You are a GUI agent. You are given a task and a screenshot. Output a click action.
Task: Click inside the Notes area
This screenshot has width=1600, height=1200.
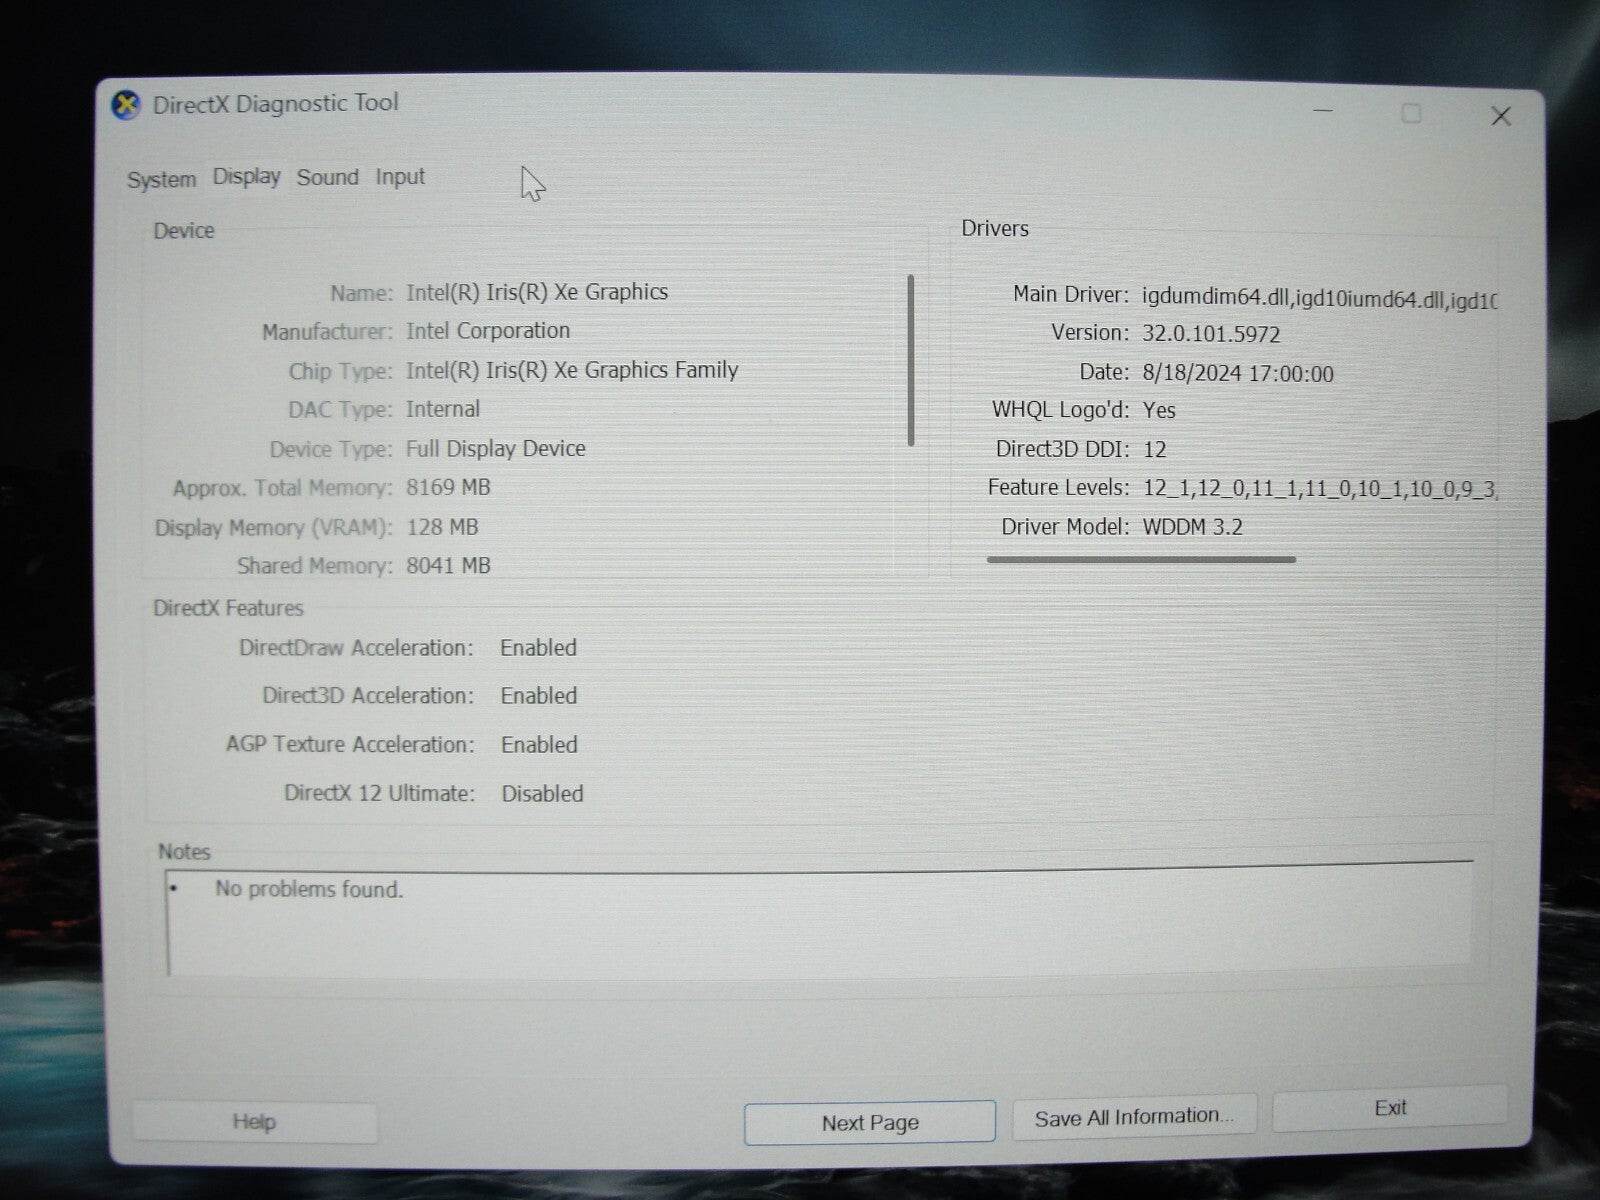point(800,930)
